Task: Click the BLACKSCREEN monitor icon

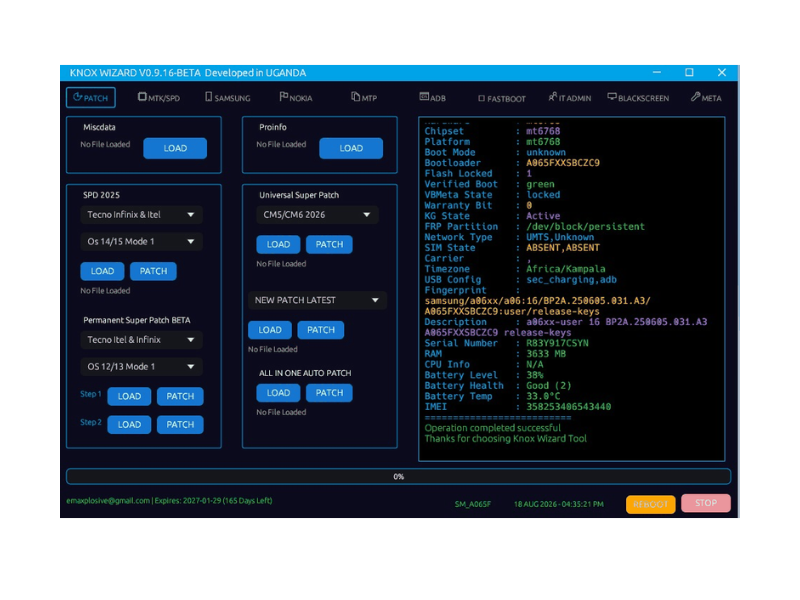Action: (612, 96)
